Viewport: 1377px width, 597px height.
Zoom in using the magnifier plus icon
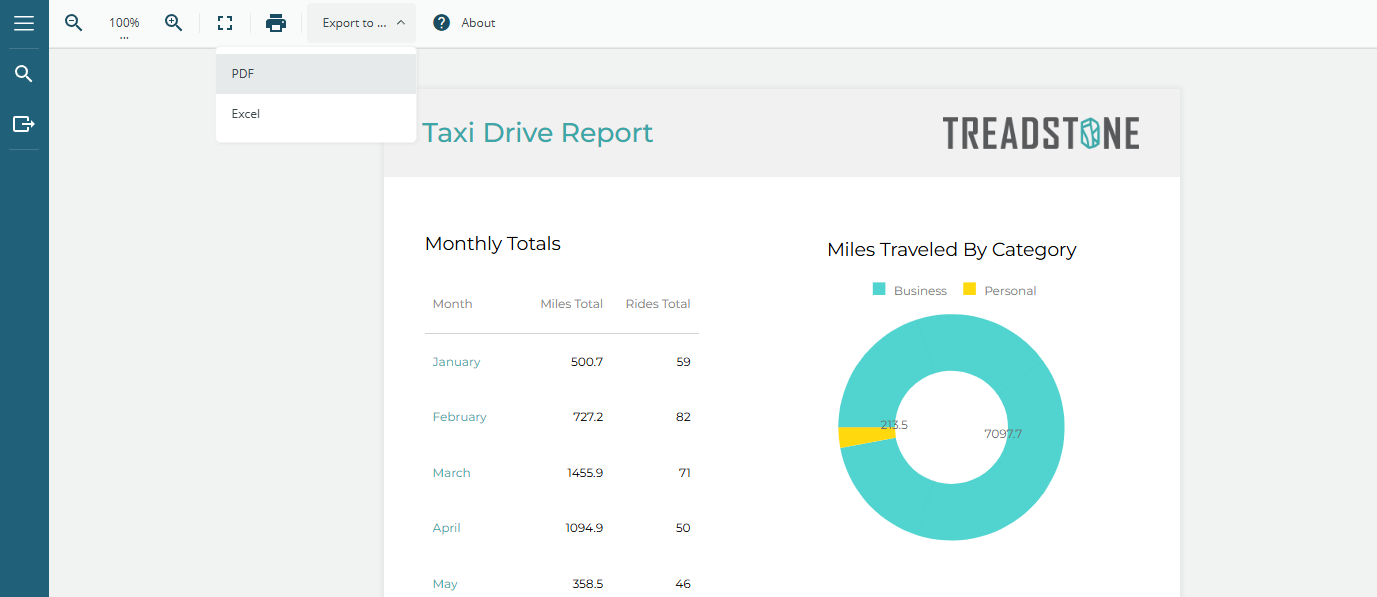tap(174, 23)
